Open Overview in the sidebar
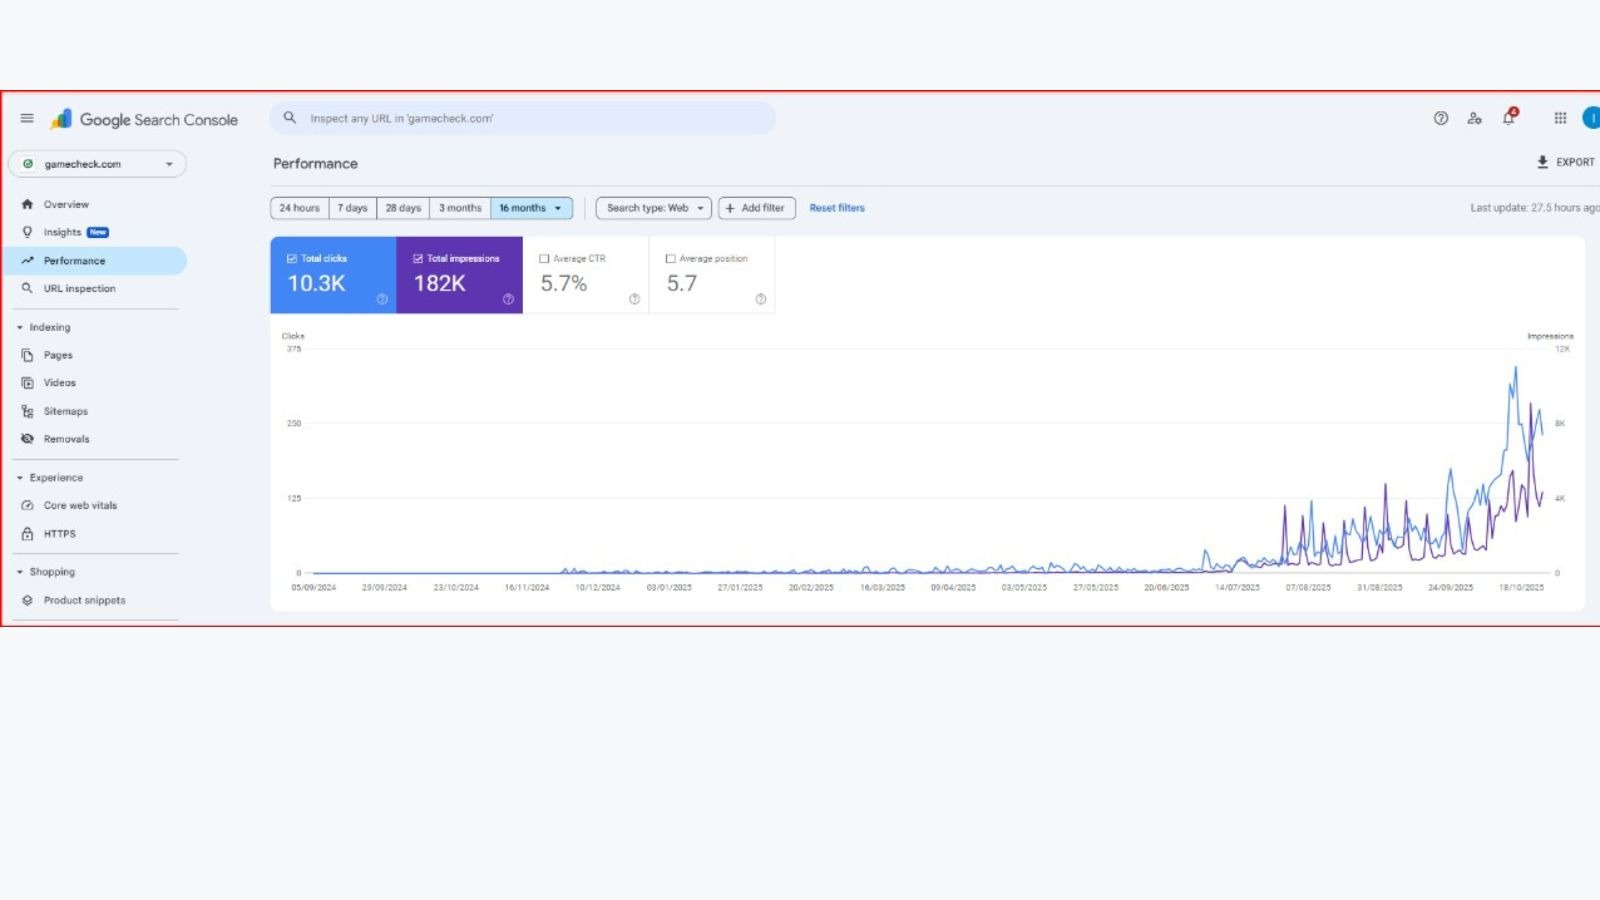Image resolution: width=1600 pixels, height=900 pixels. click(x=66, y=204)
